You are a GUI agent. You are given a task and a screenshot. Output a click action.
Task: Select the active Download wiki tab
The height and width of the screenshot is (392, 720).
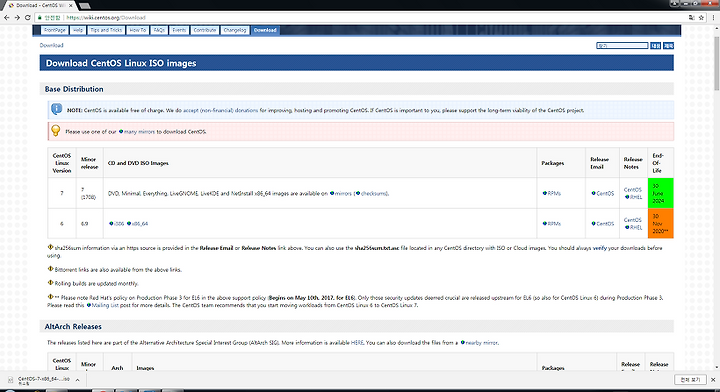(265, 30)
